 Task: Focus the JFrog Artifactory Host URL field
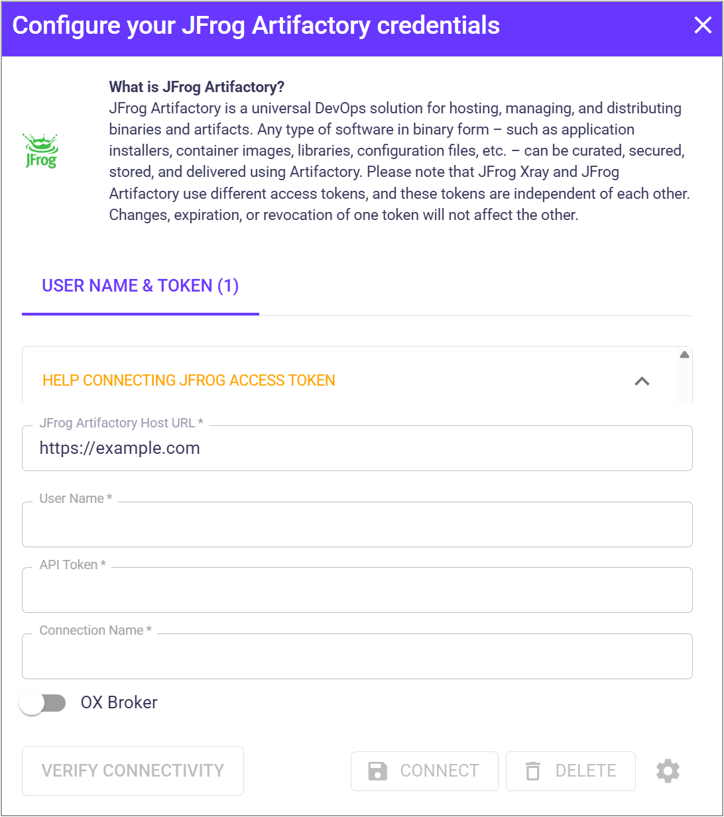(x=357, y=448)
